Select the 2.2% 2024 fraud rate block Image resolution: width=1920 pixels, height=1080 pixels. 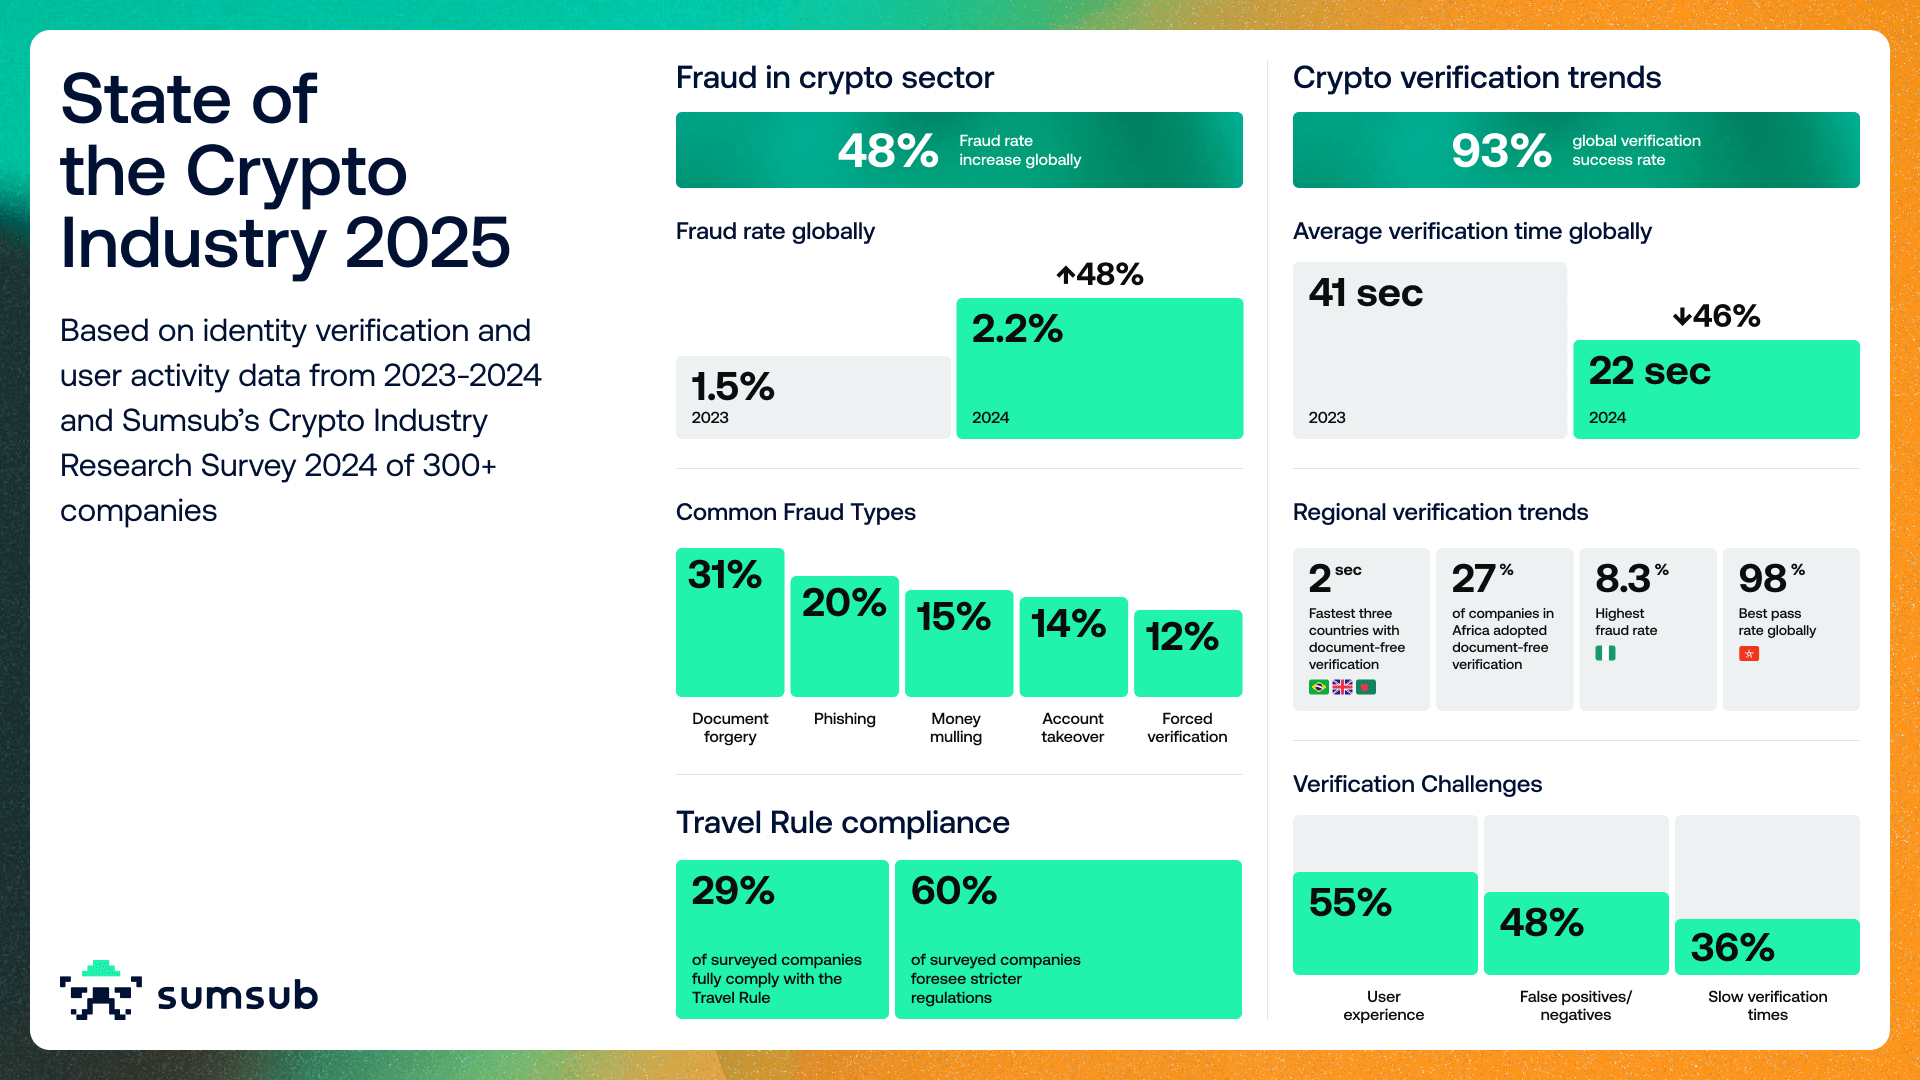point(1099,368)
